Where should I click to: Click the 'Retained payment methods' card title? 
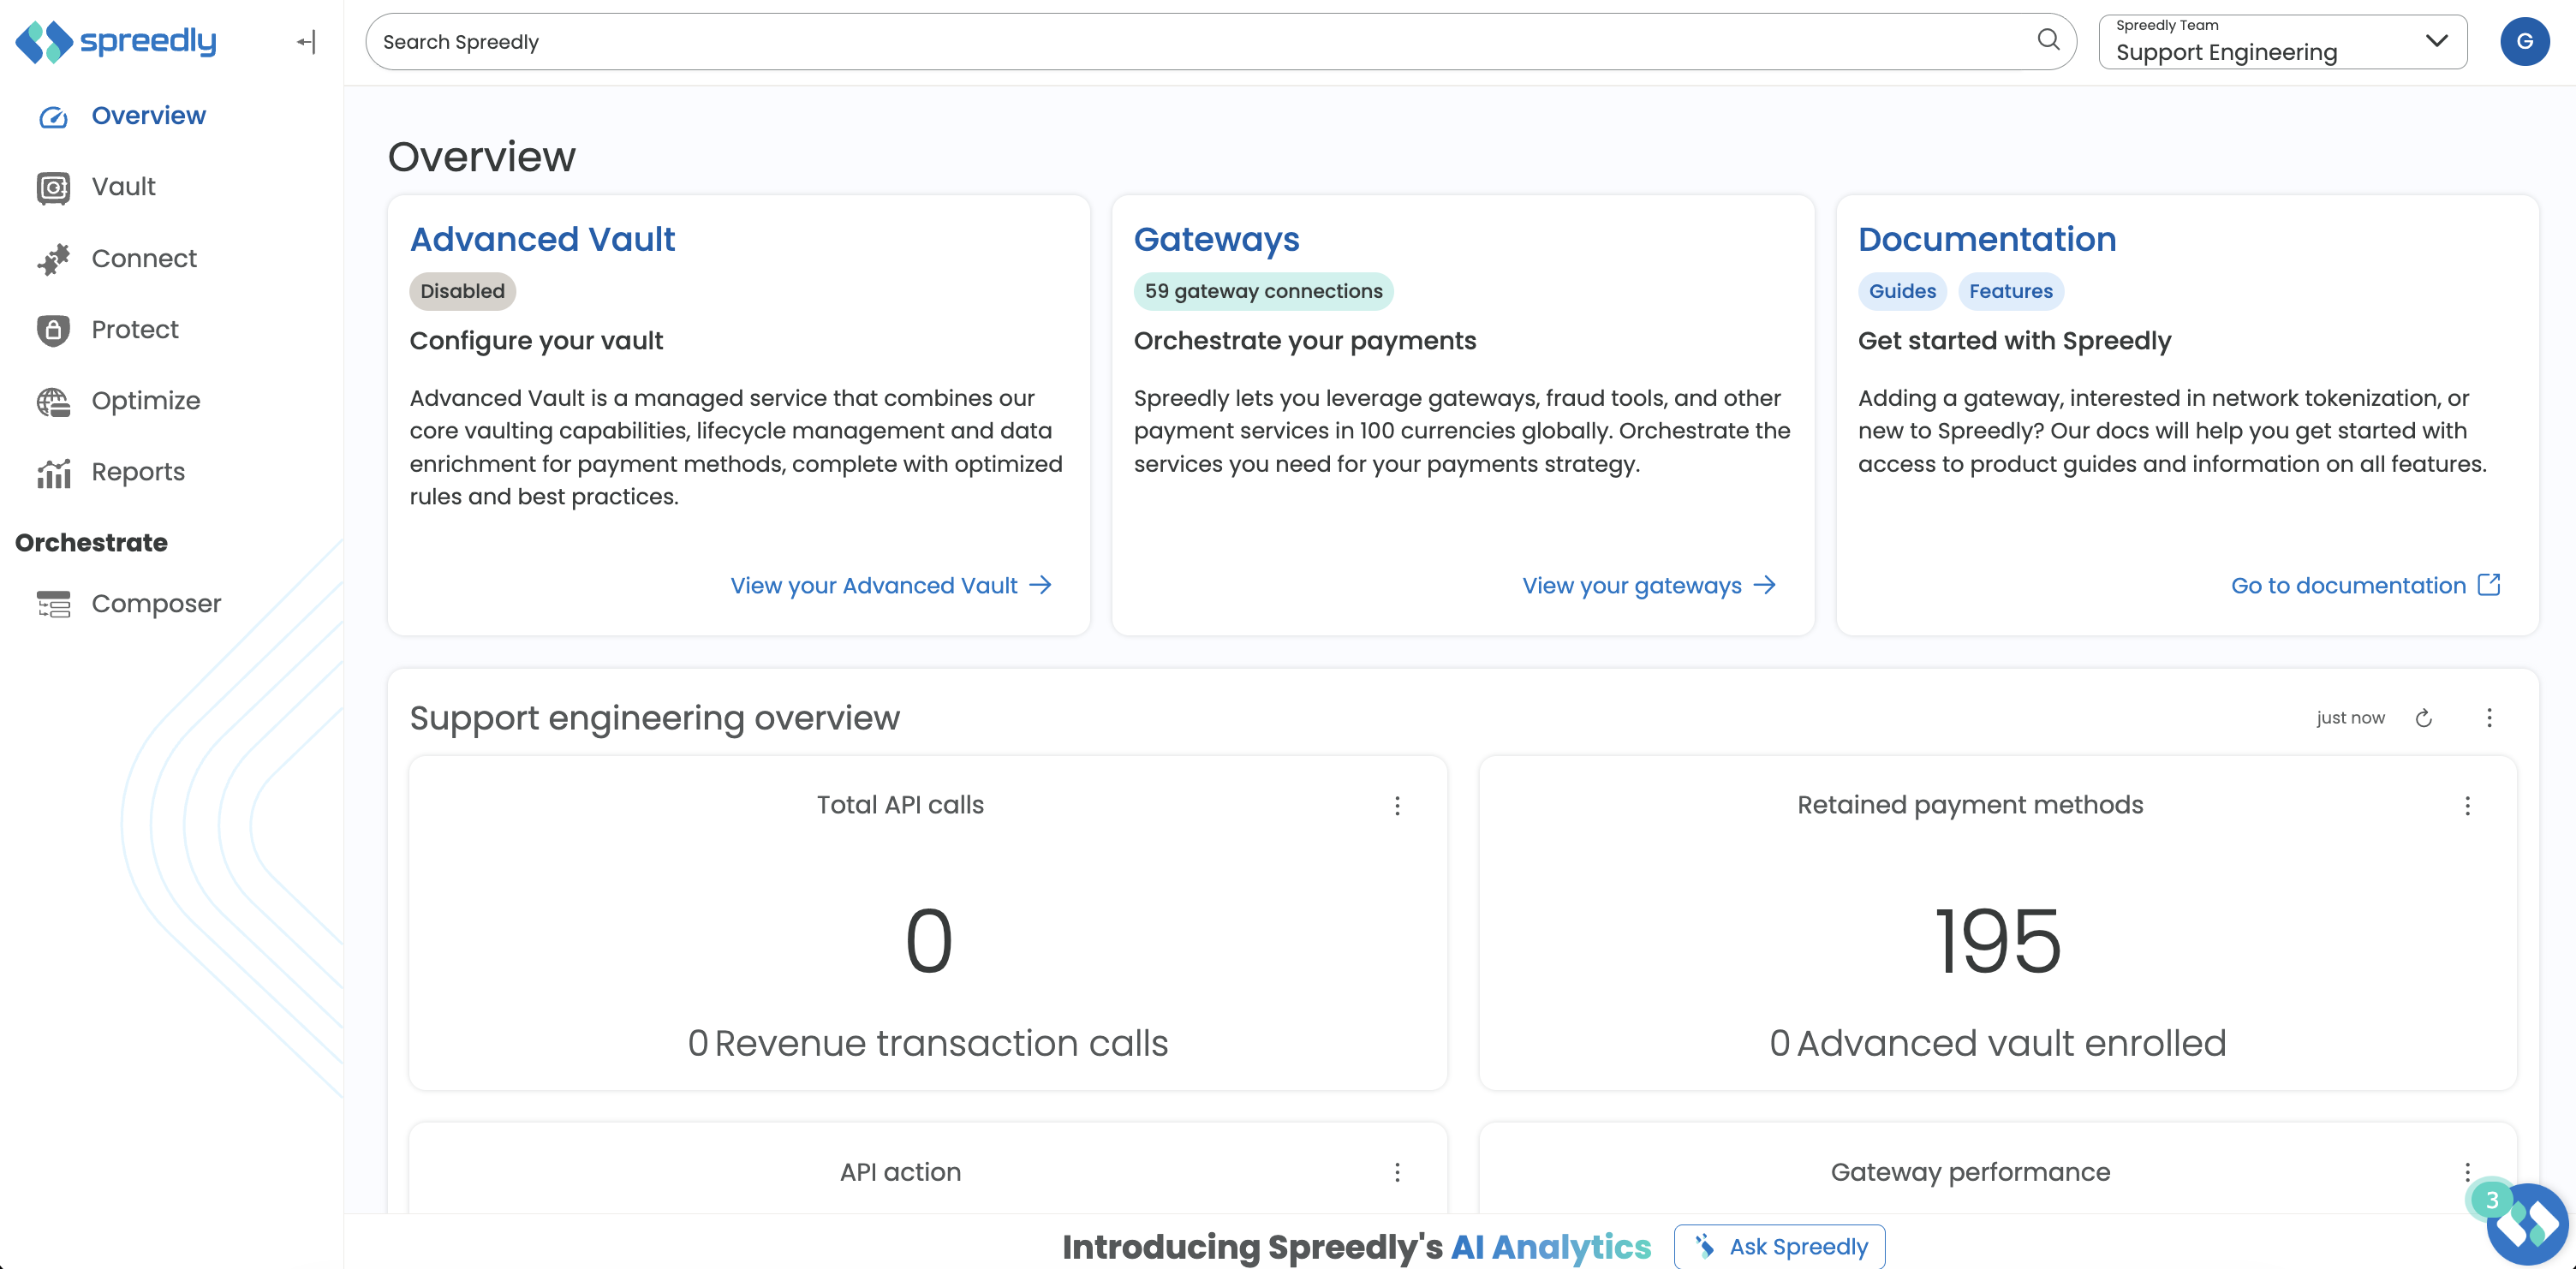coord(1970,805)
